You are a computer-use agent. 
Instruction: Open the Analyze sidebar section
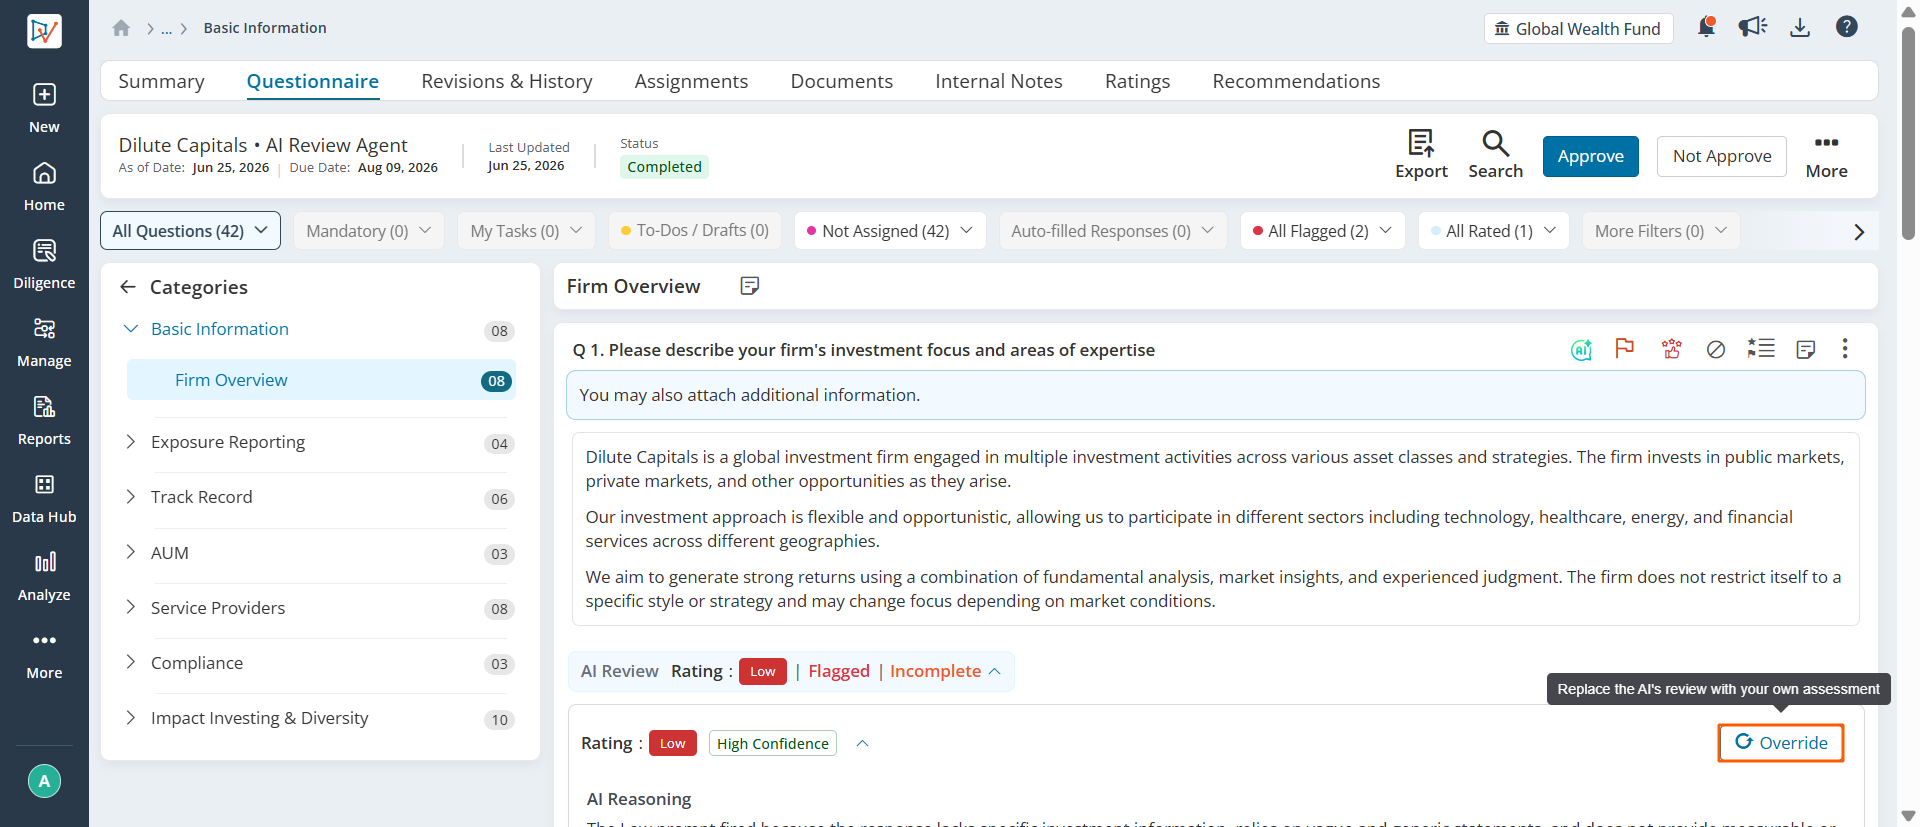point(44,576)
